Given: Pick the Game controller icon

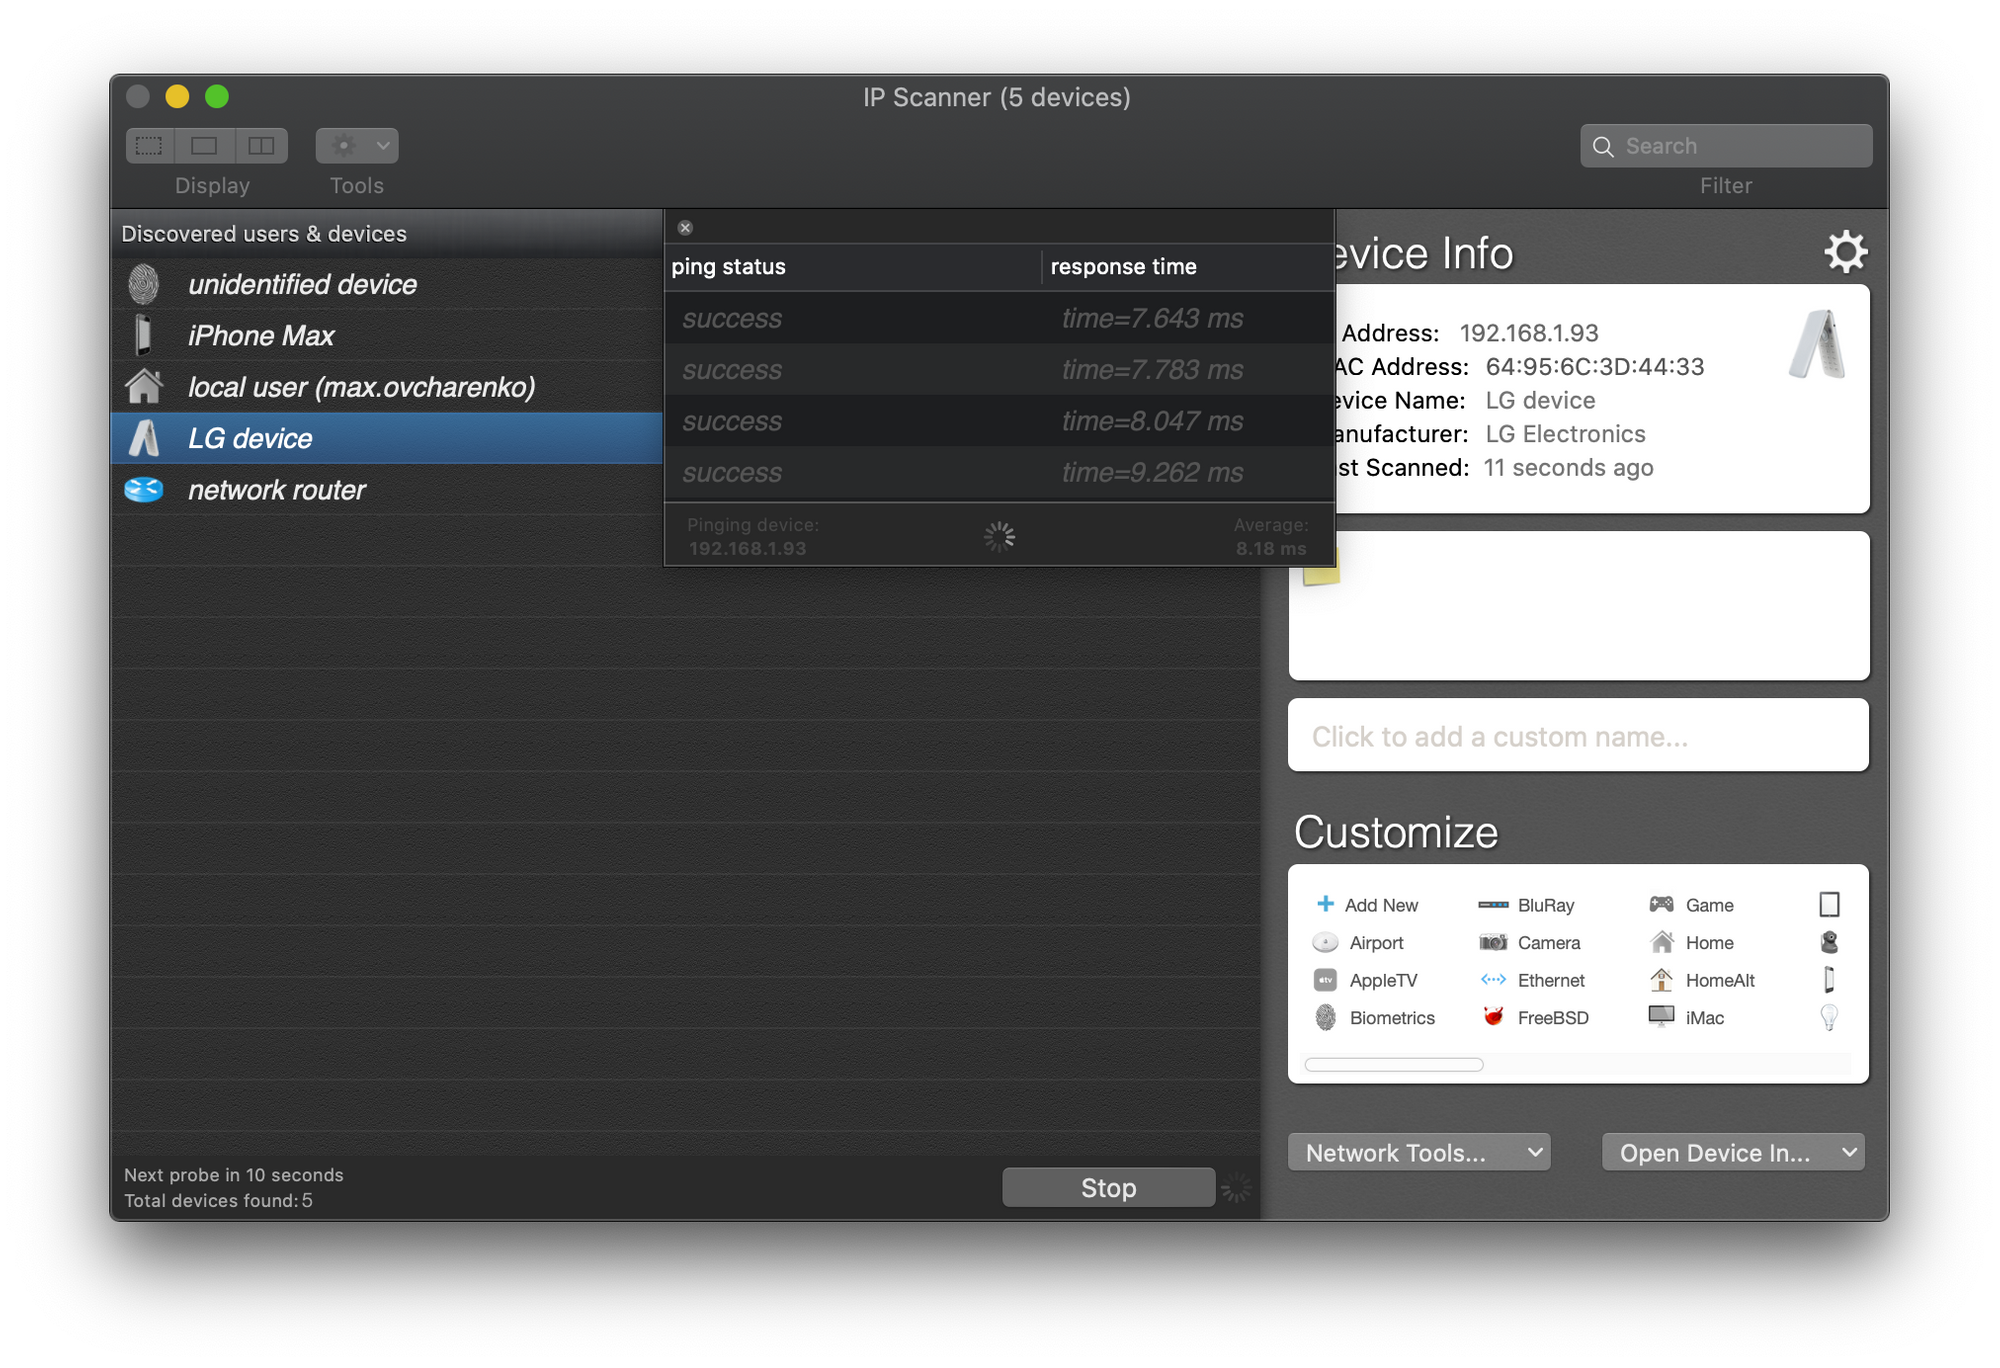Looking at the screenshot, I should pyautogui.click(x=1661, y=904).
